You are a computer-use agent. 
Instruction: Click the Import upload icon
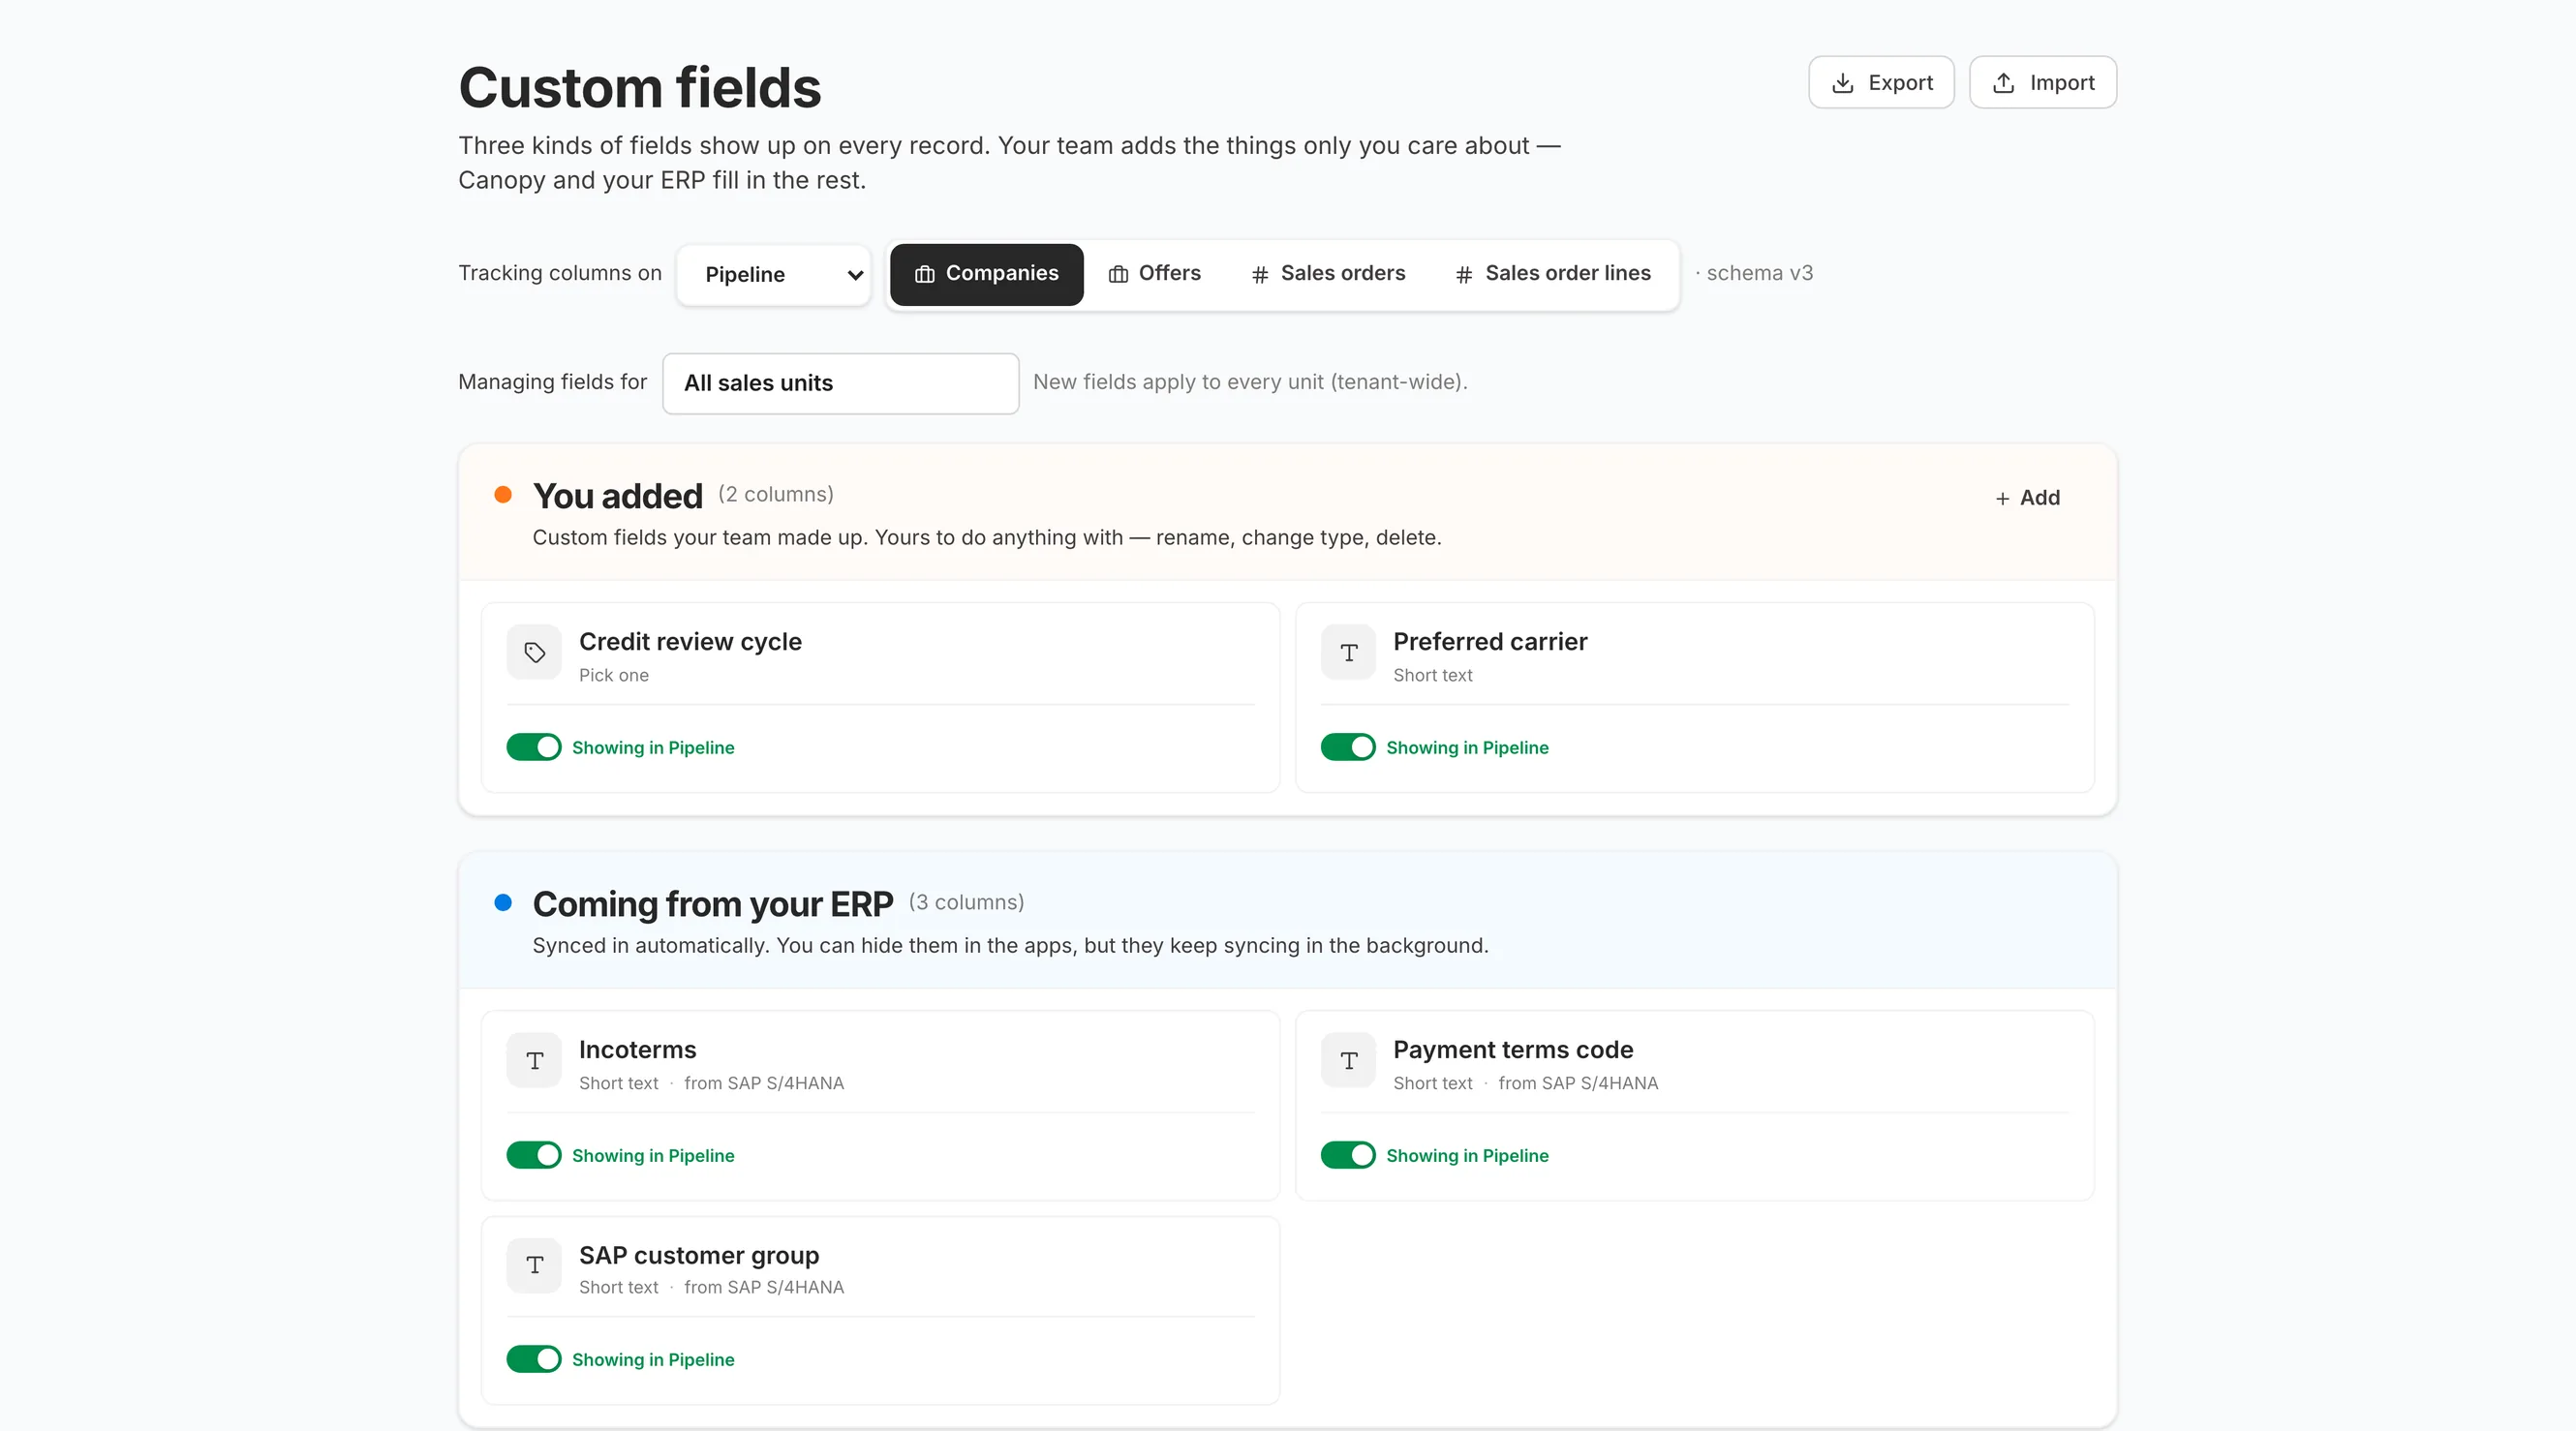2003,83
